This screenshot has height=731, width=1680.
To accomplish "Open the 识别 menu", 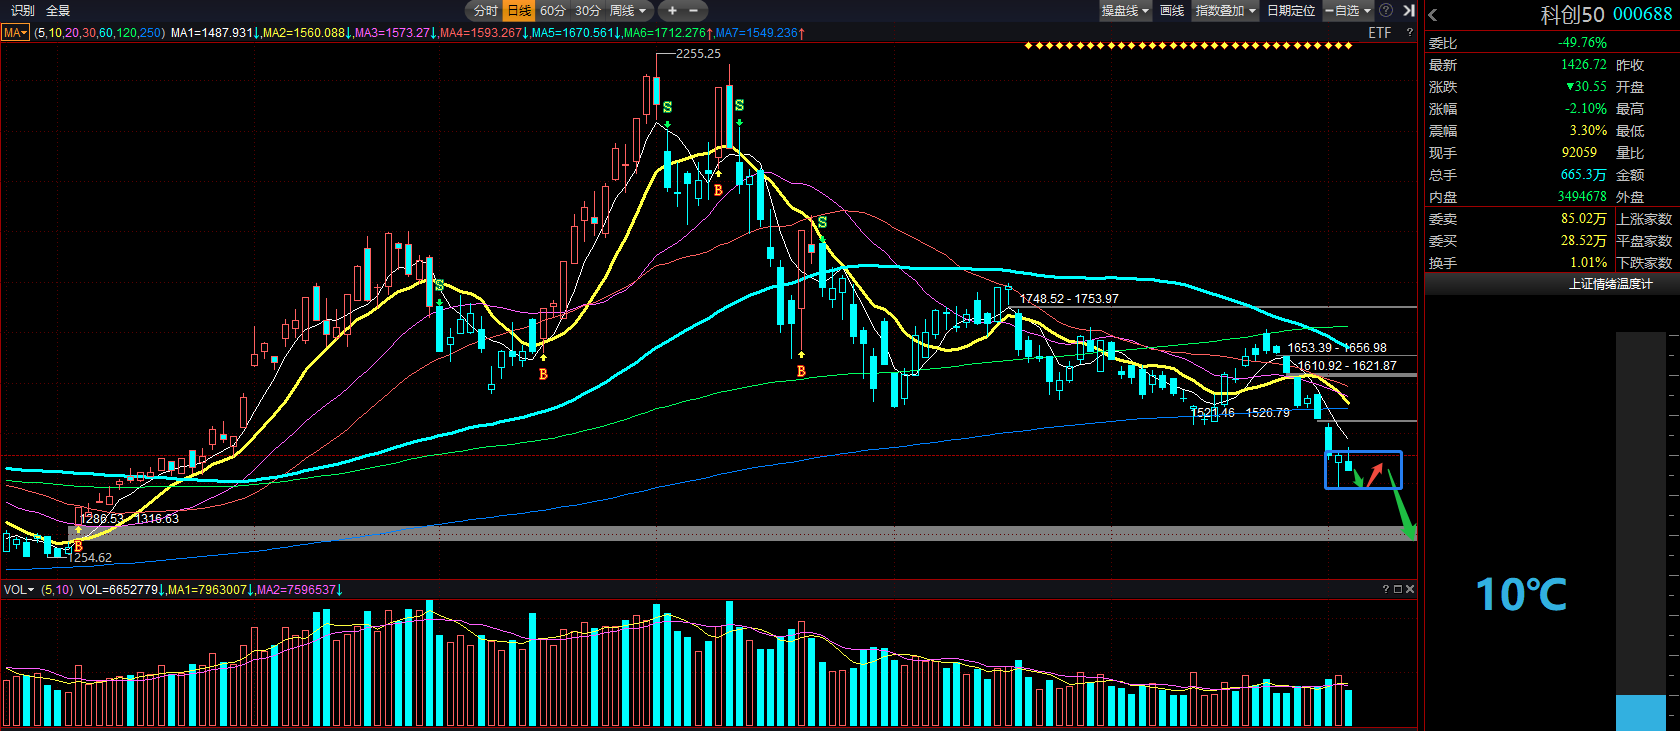I will pos(22,11).
